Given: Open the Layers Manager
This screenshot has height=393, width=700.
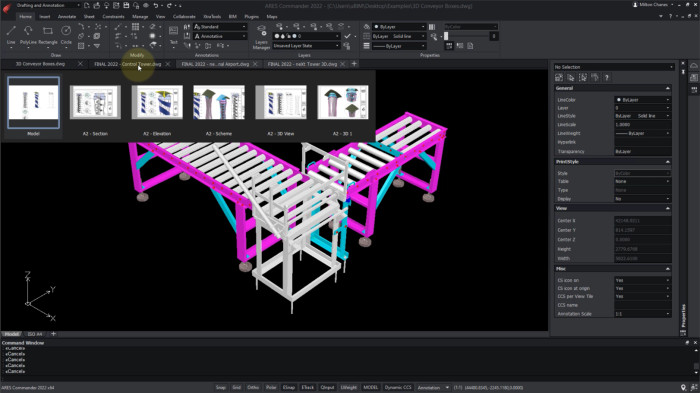Looking at the screenshot, I should coord(261,37).
